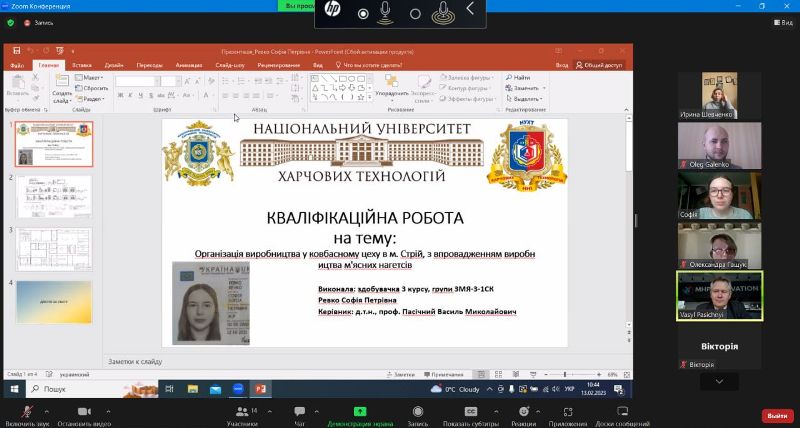Click the red Leave meeting button

778,416
